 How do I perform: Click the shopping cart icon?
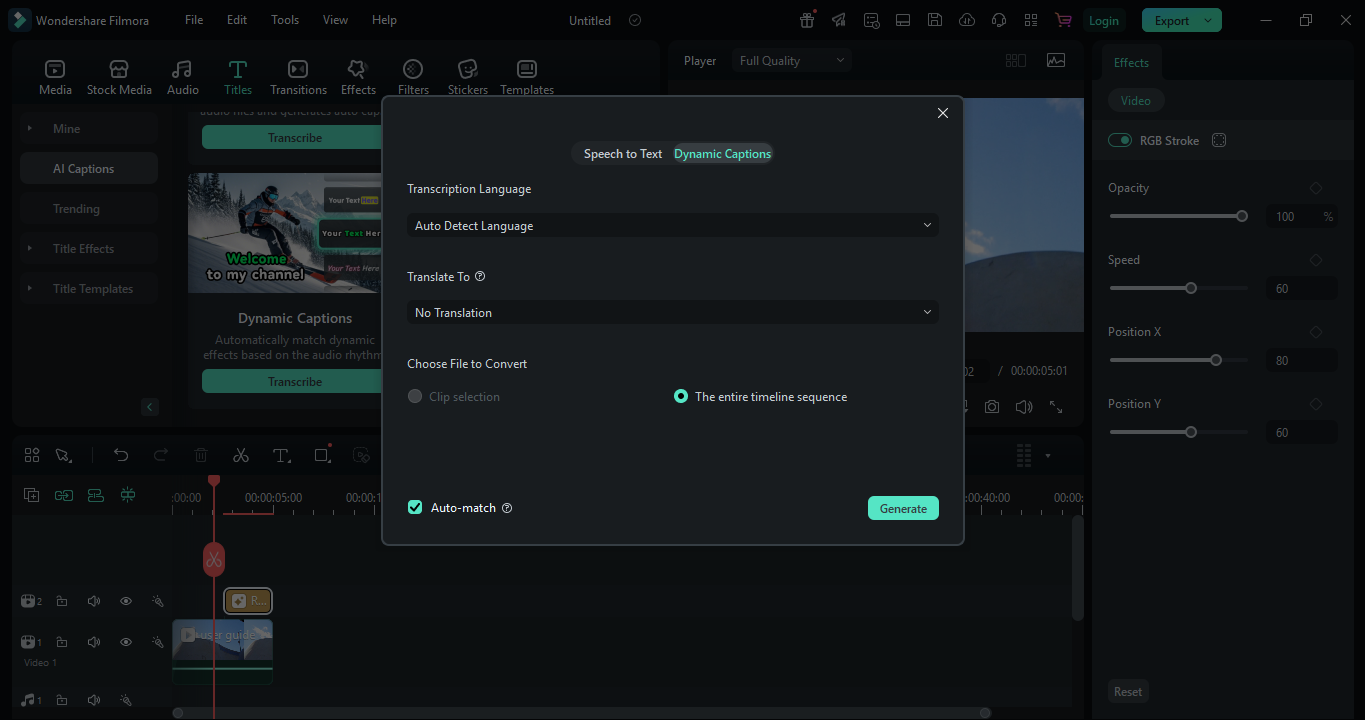click(1063, 20)
